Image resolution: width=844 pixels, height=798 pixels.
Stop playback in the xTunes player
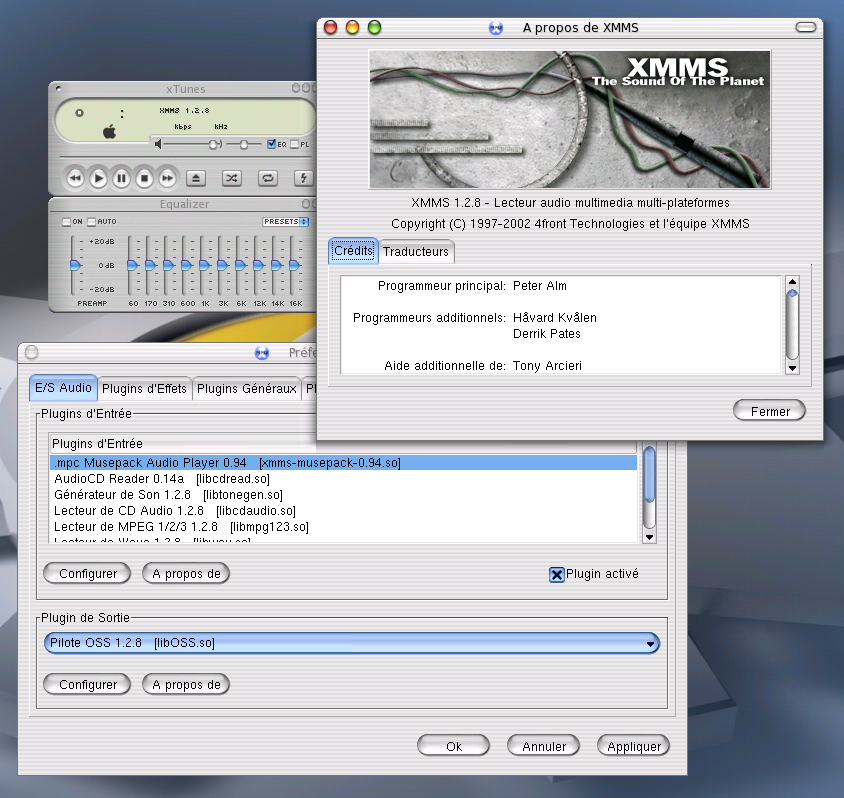point(145,178)
